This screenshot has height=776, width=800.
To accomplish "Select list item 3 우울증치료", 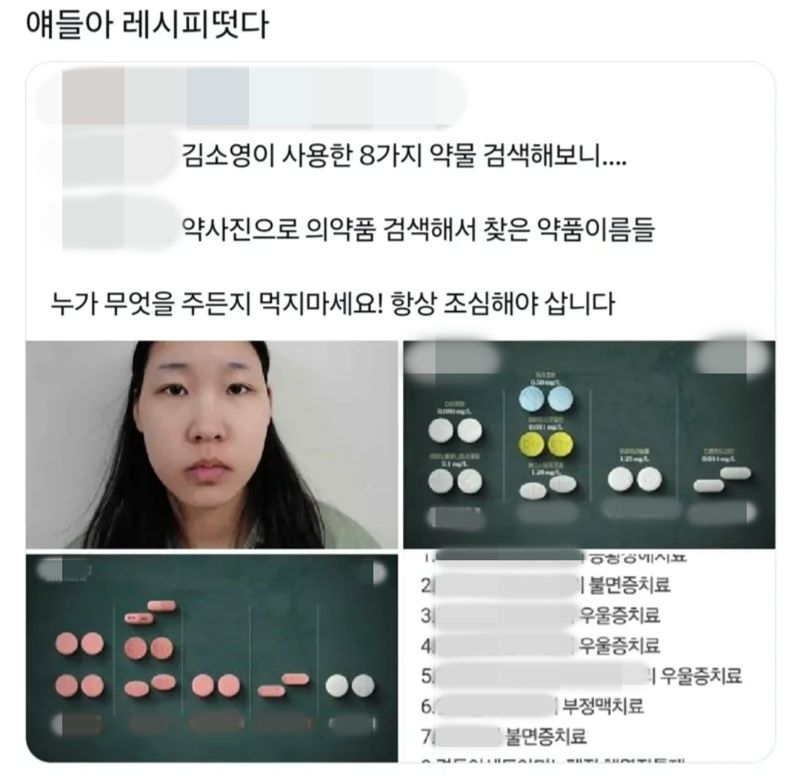I will point(540,615).
